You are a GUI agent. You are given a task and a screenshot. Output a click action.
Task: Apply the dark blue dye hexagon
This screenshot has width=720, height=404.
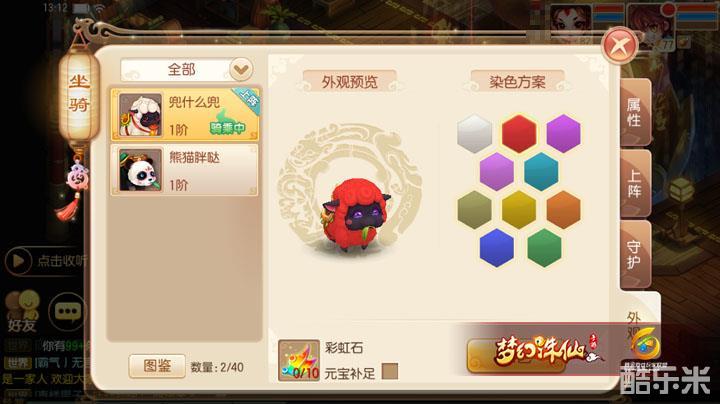click(x=496, y=248)
